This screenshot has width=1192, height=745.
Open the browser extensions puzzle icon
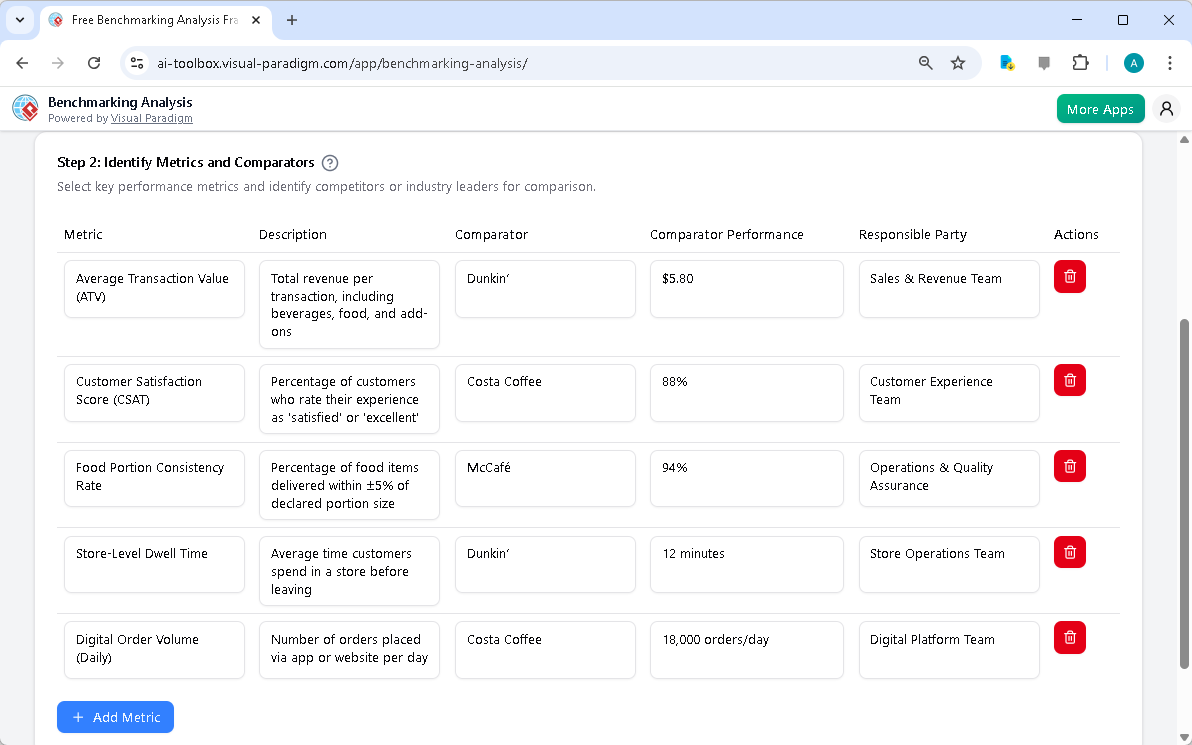[x=1080, y=62]
